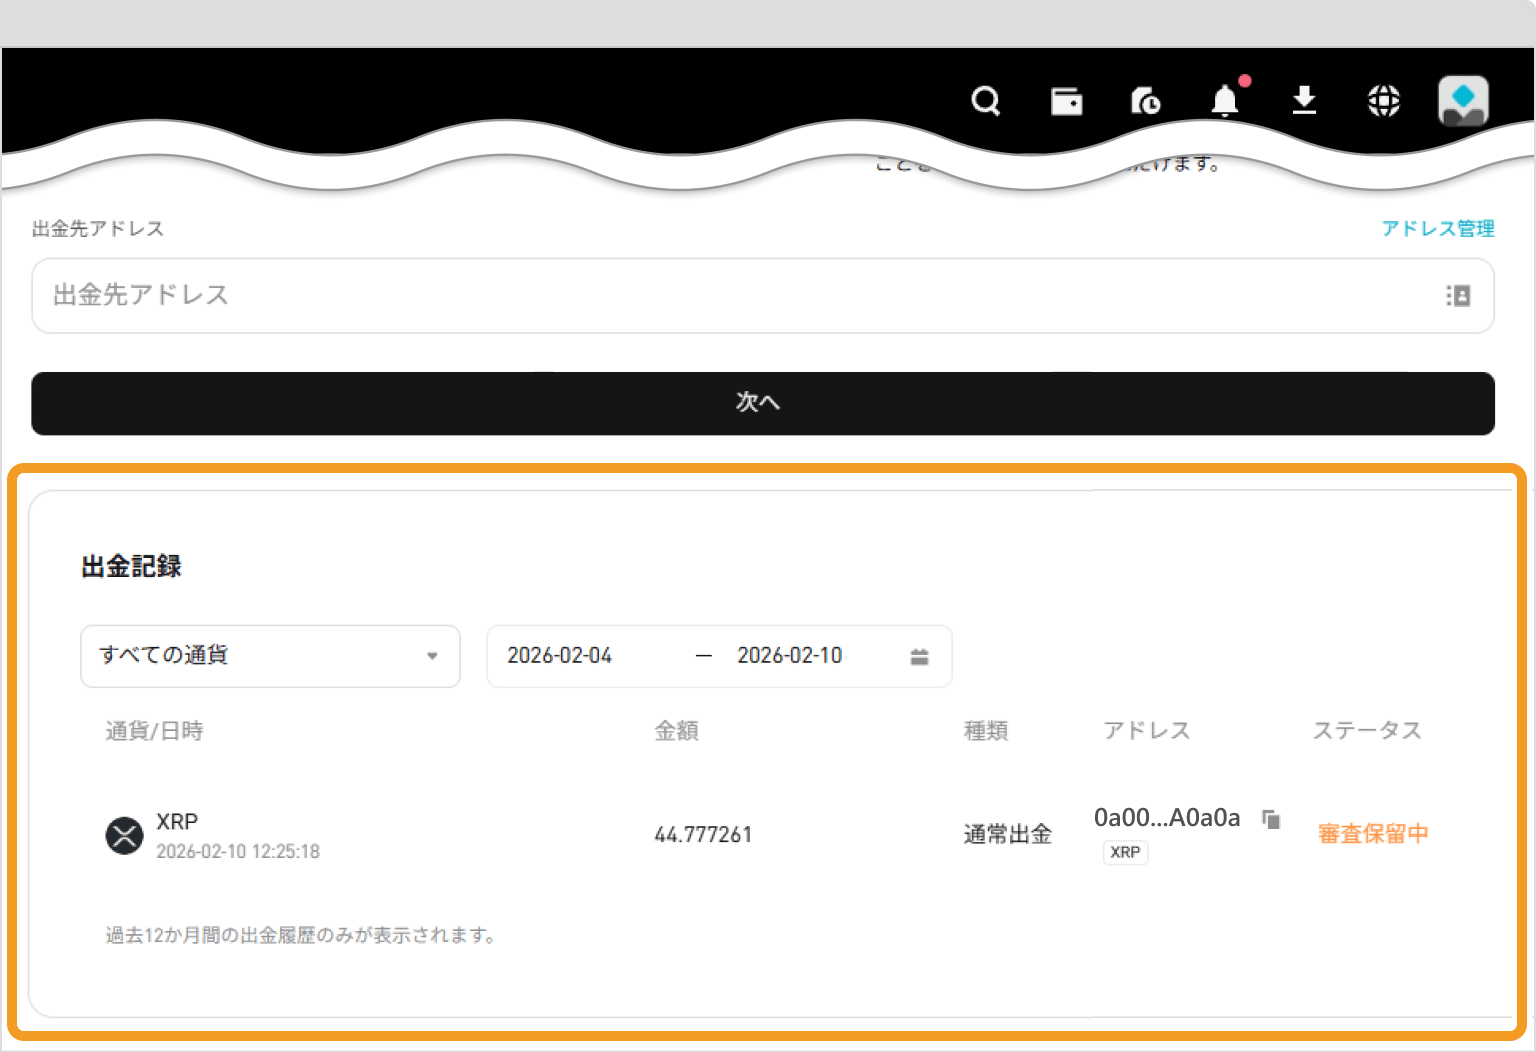
Task: Expand the currency filter with its chevron arrow
Action: 433,656
